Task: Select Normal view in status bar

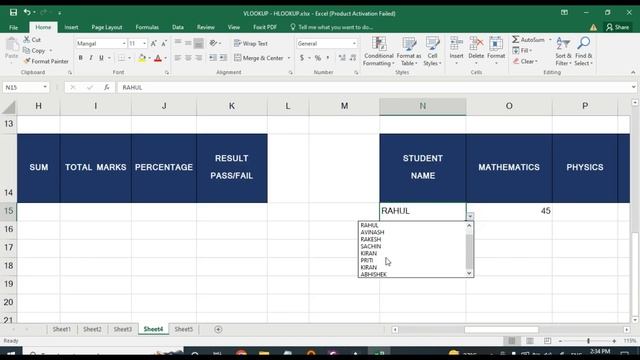Action: pos(512,341)
